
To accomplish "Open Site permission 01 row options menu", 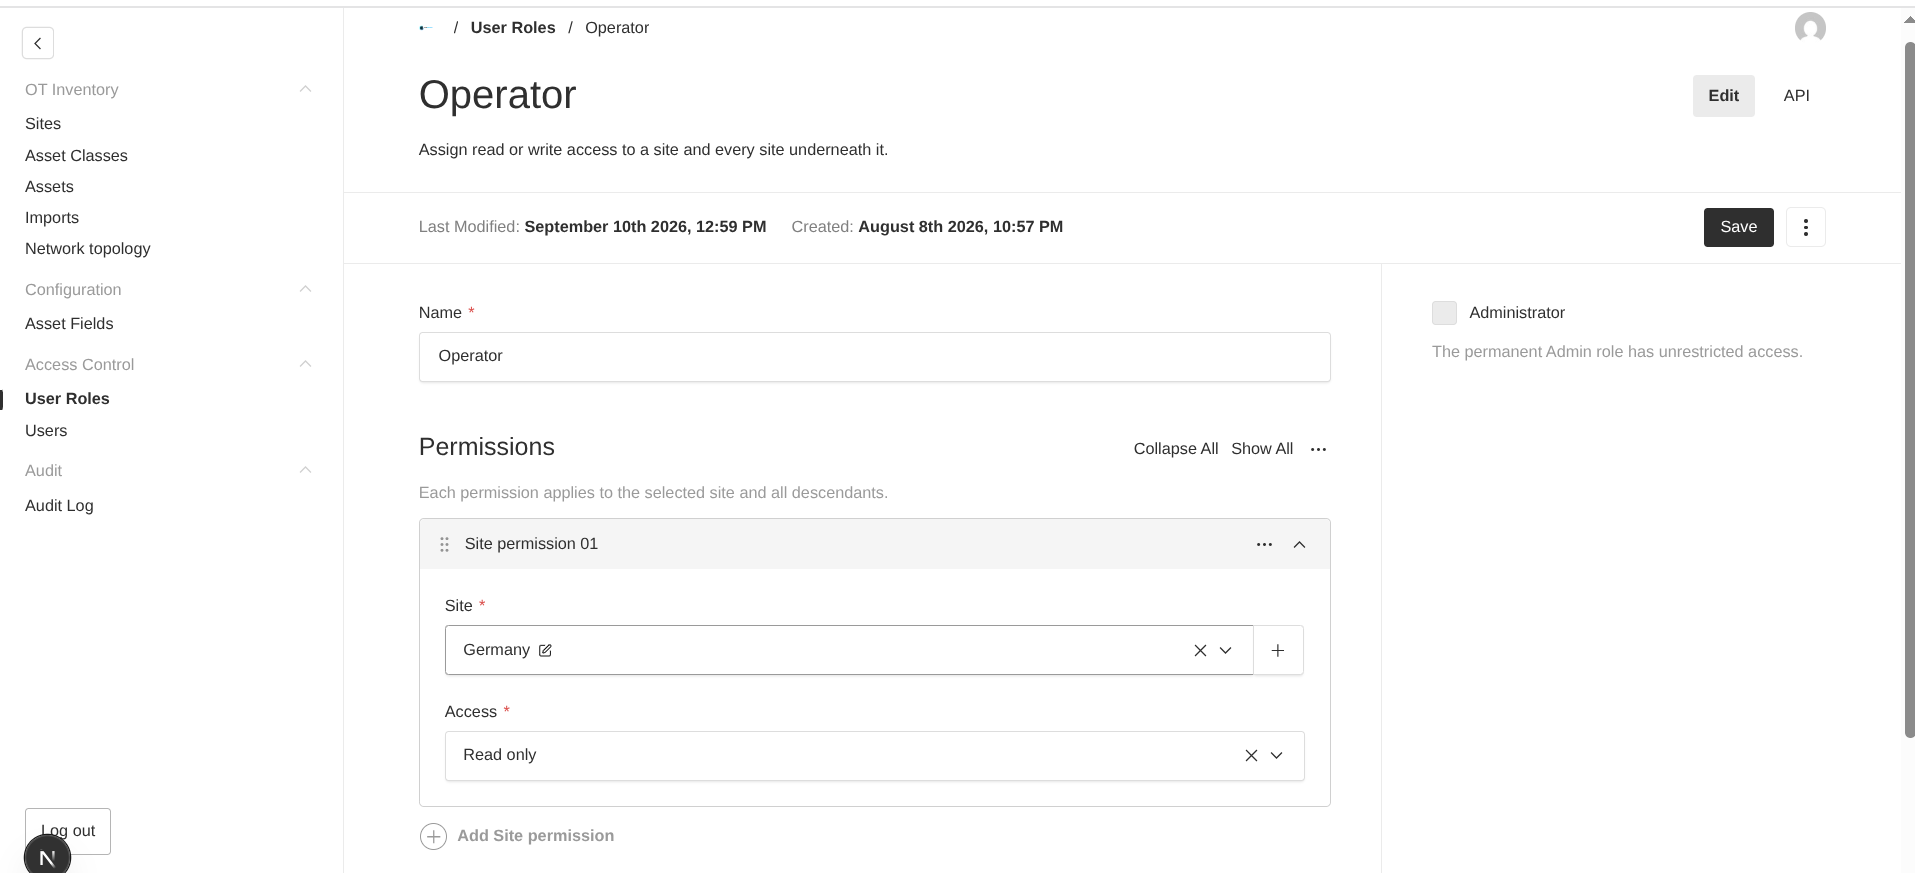I will click(1264, 544).
